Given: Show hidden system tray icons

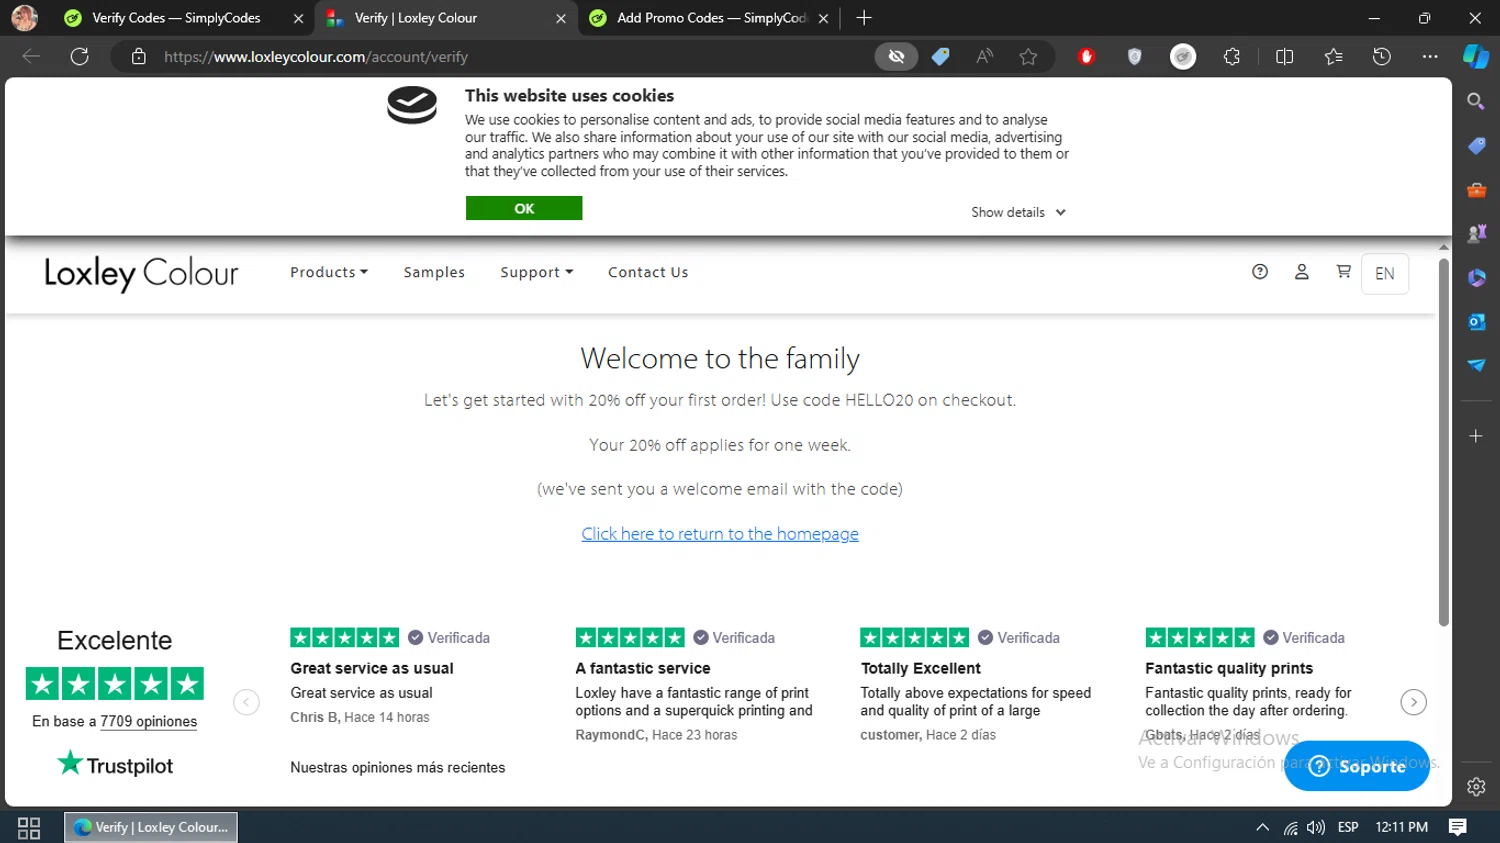Looking at the screenshot, I should coord(1262,827).
